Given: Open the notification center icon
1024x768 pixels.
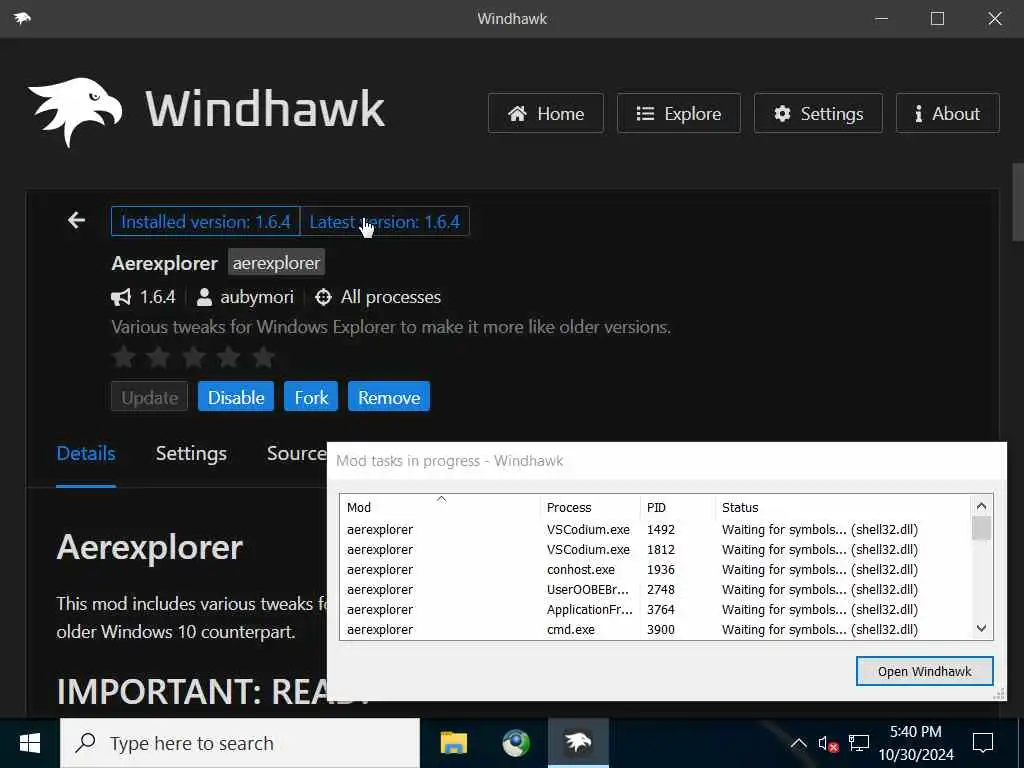Looking at the screenshot, I should (x=983, y=743).
